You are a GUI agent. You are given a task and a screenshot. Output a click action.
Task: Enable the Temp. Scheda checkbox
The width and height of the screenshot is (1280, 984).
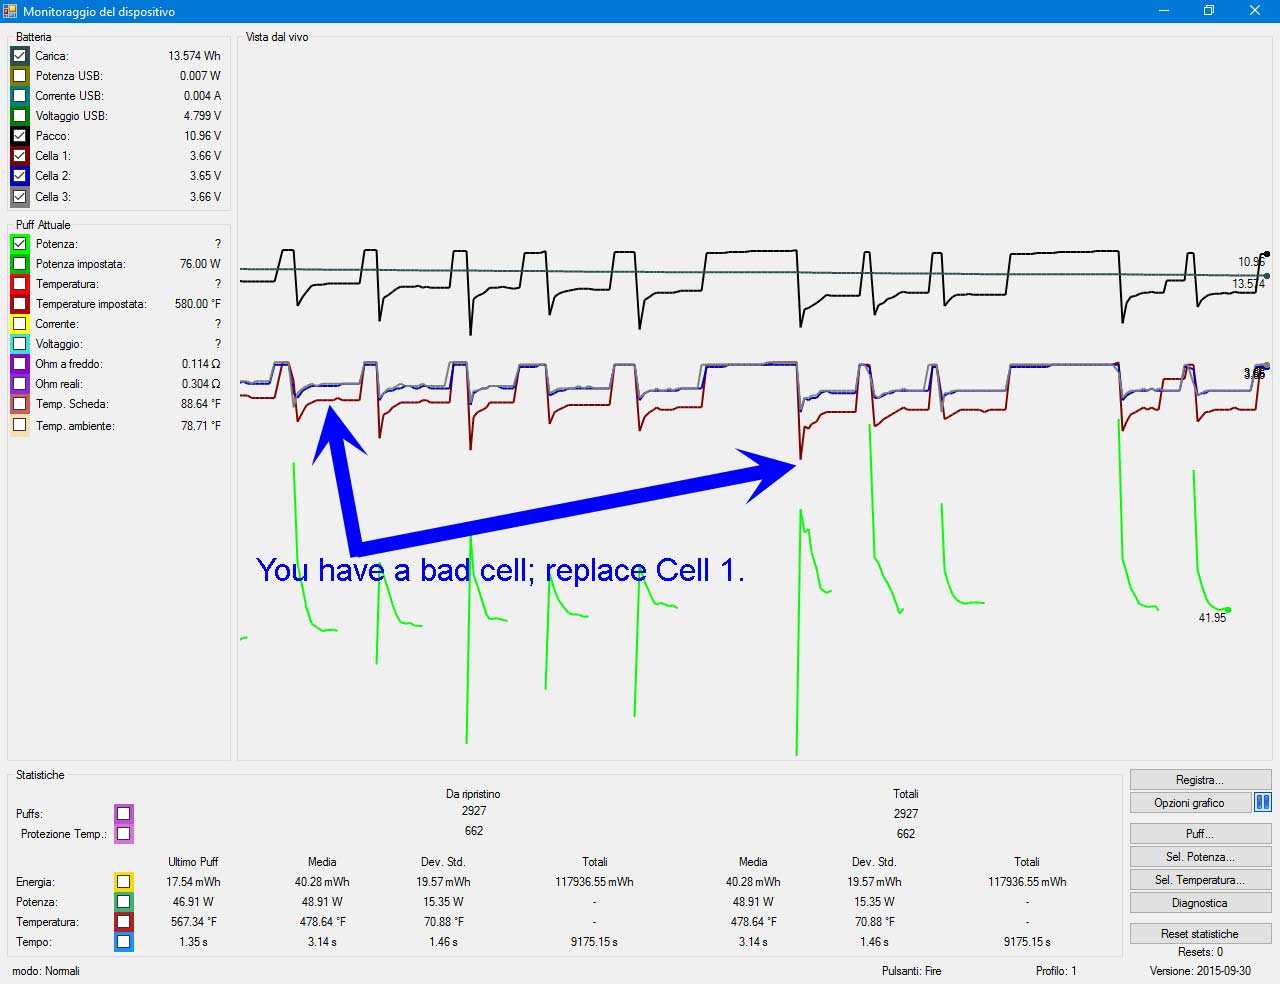[20, 404]
